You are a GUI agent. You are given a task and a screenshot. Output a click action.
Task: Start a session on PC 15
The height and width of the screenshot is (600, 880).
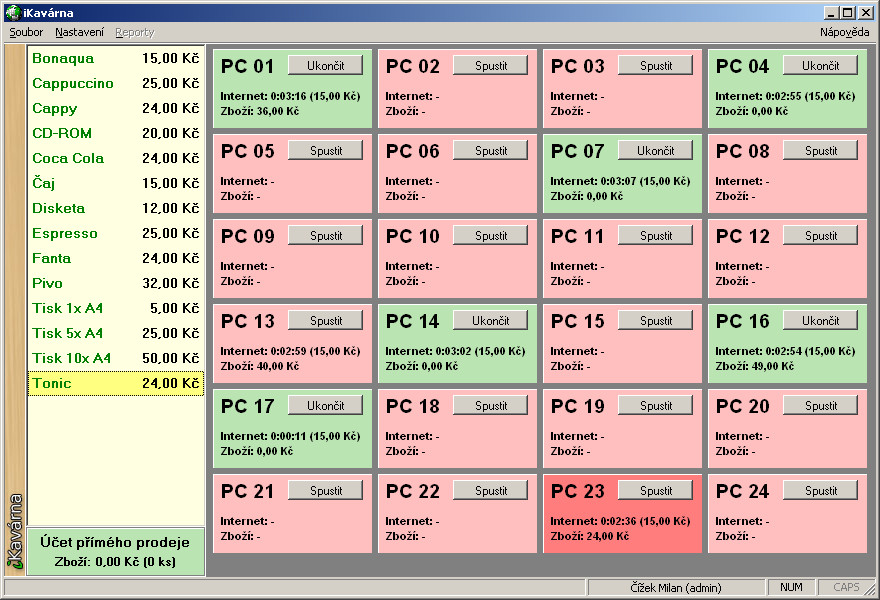[x=656, y=320]
